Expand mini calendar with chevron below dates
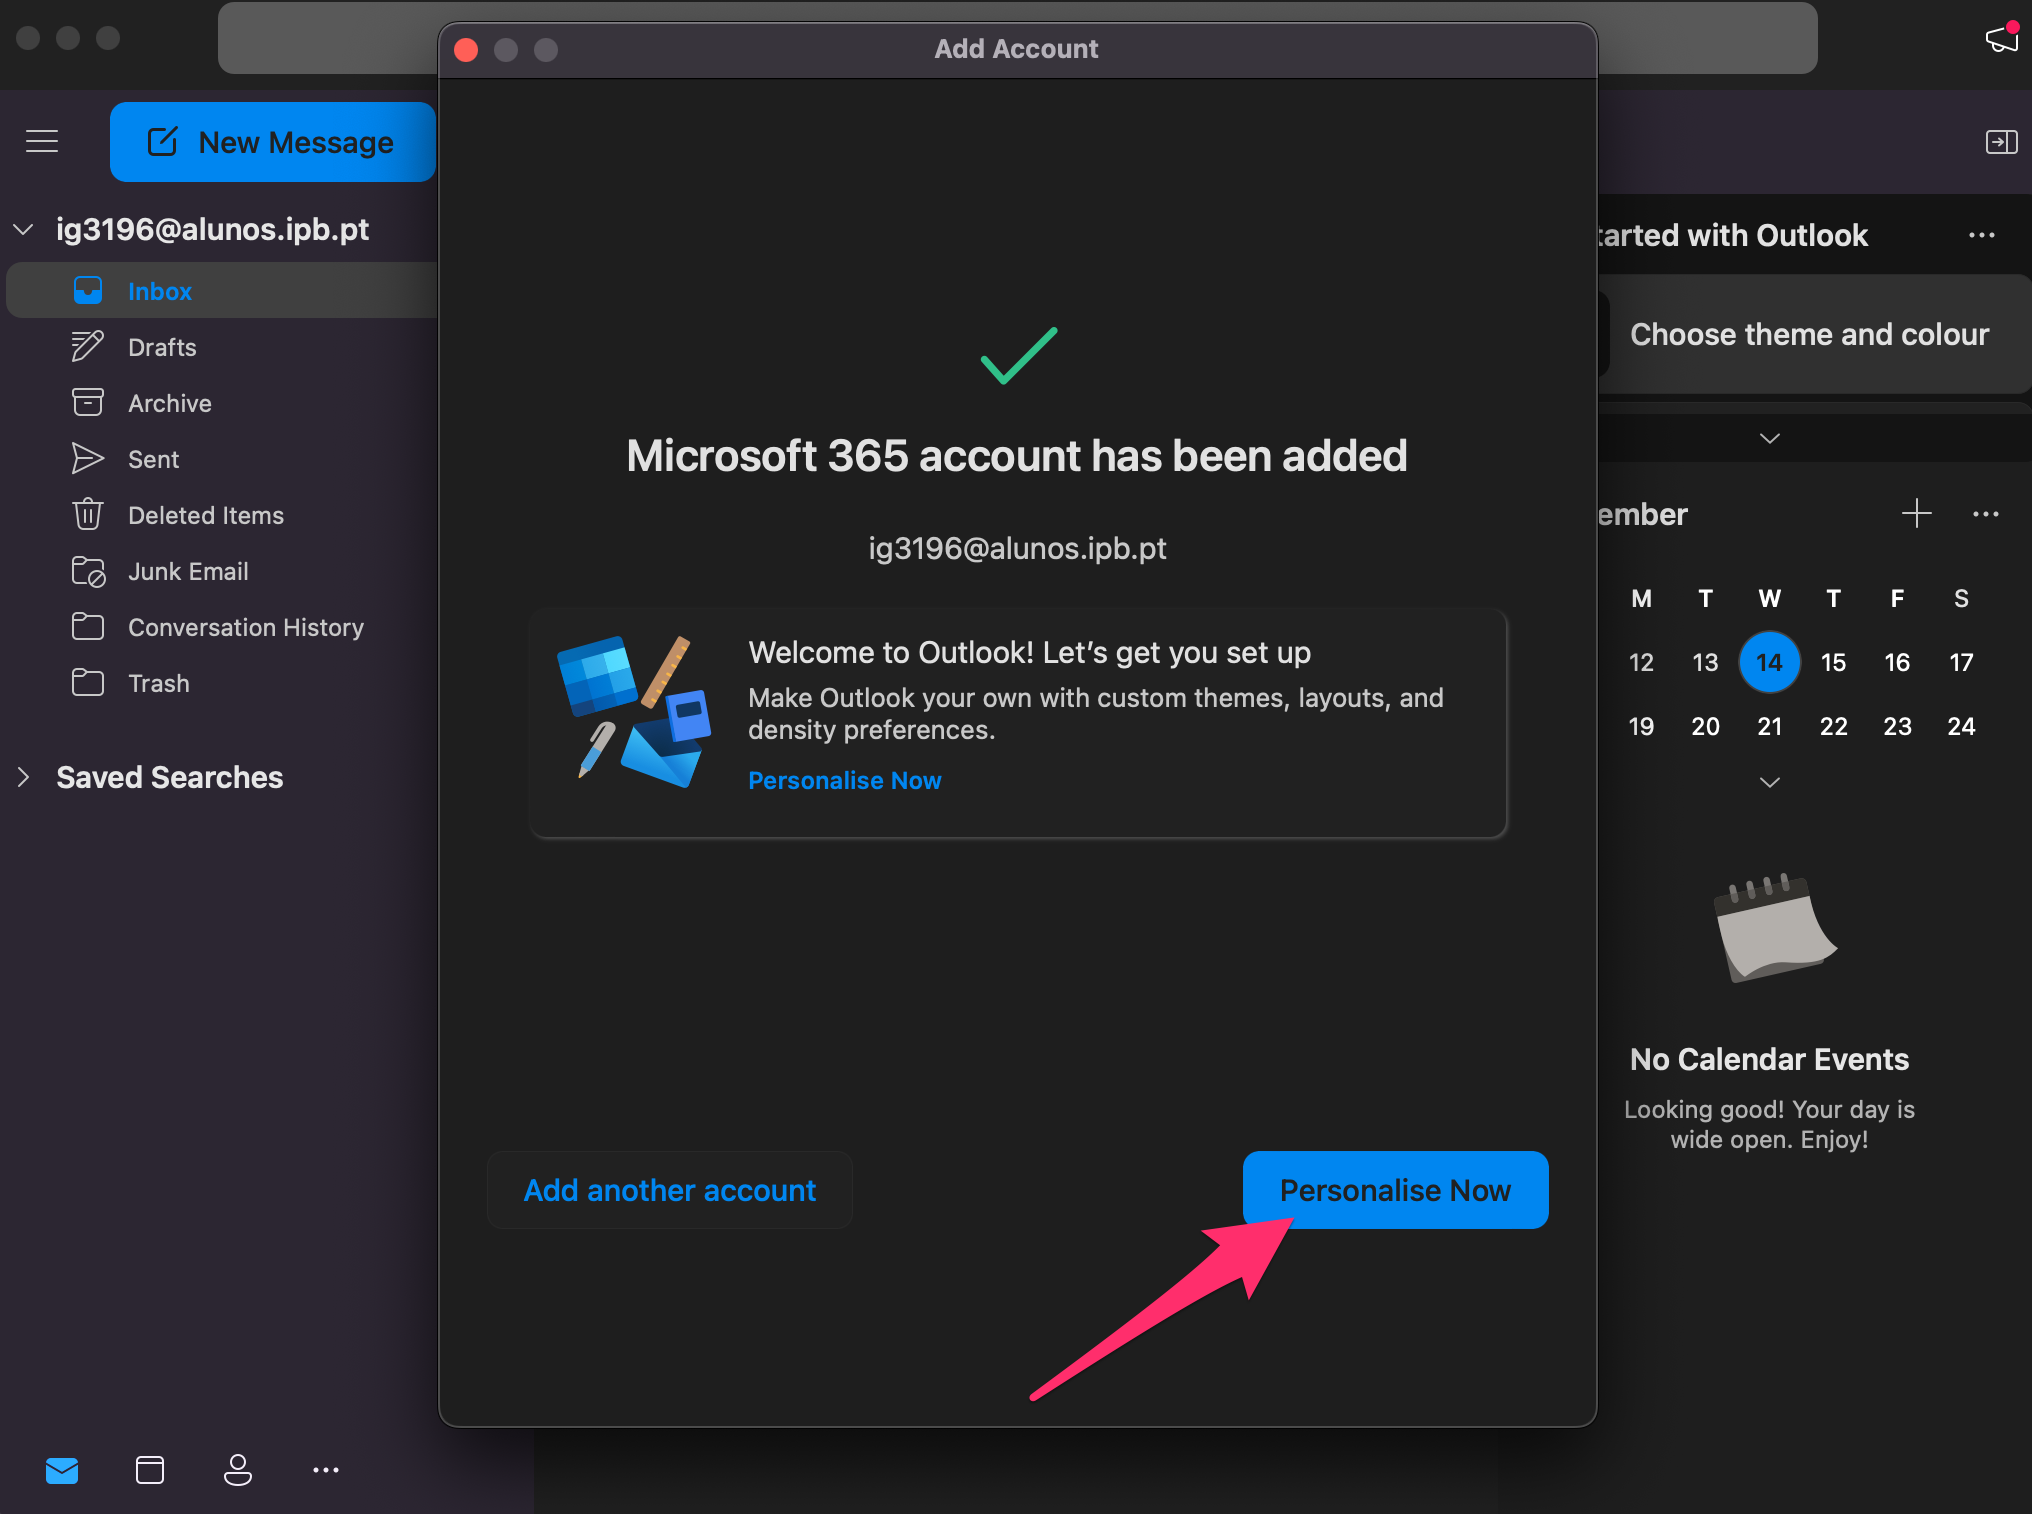Screen dimensions: 2032x1514 [1770, 781]
